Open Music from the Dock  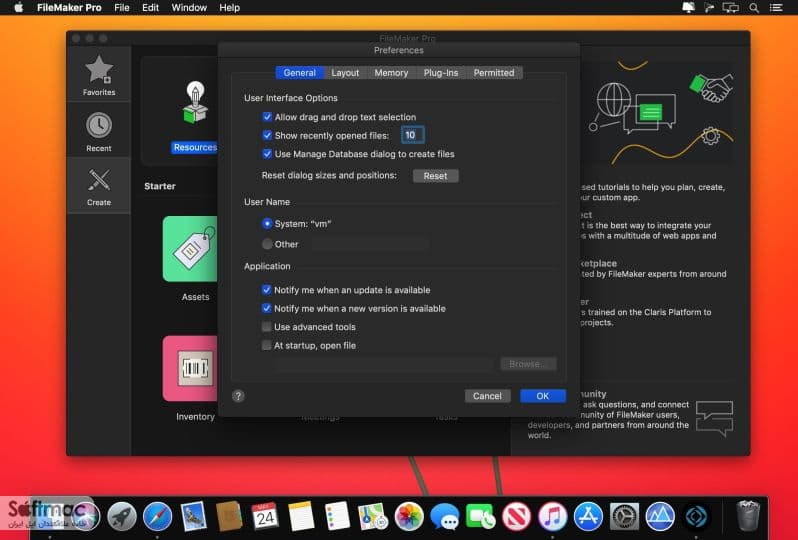[x=553, y=516]
